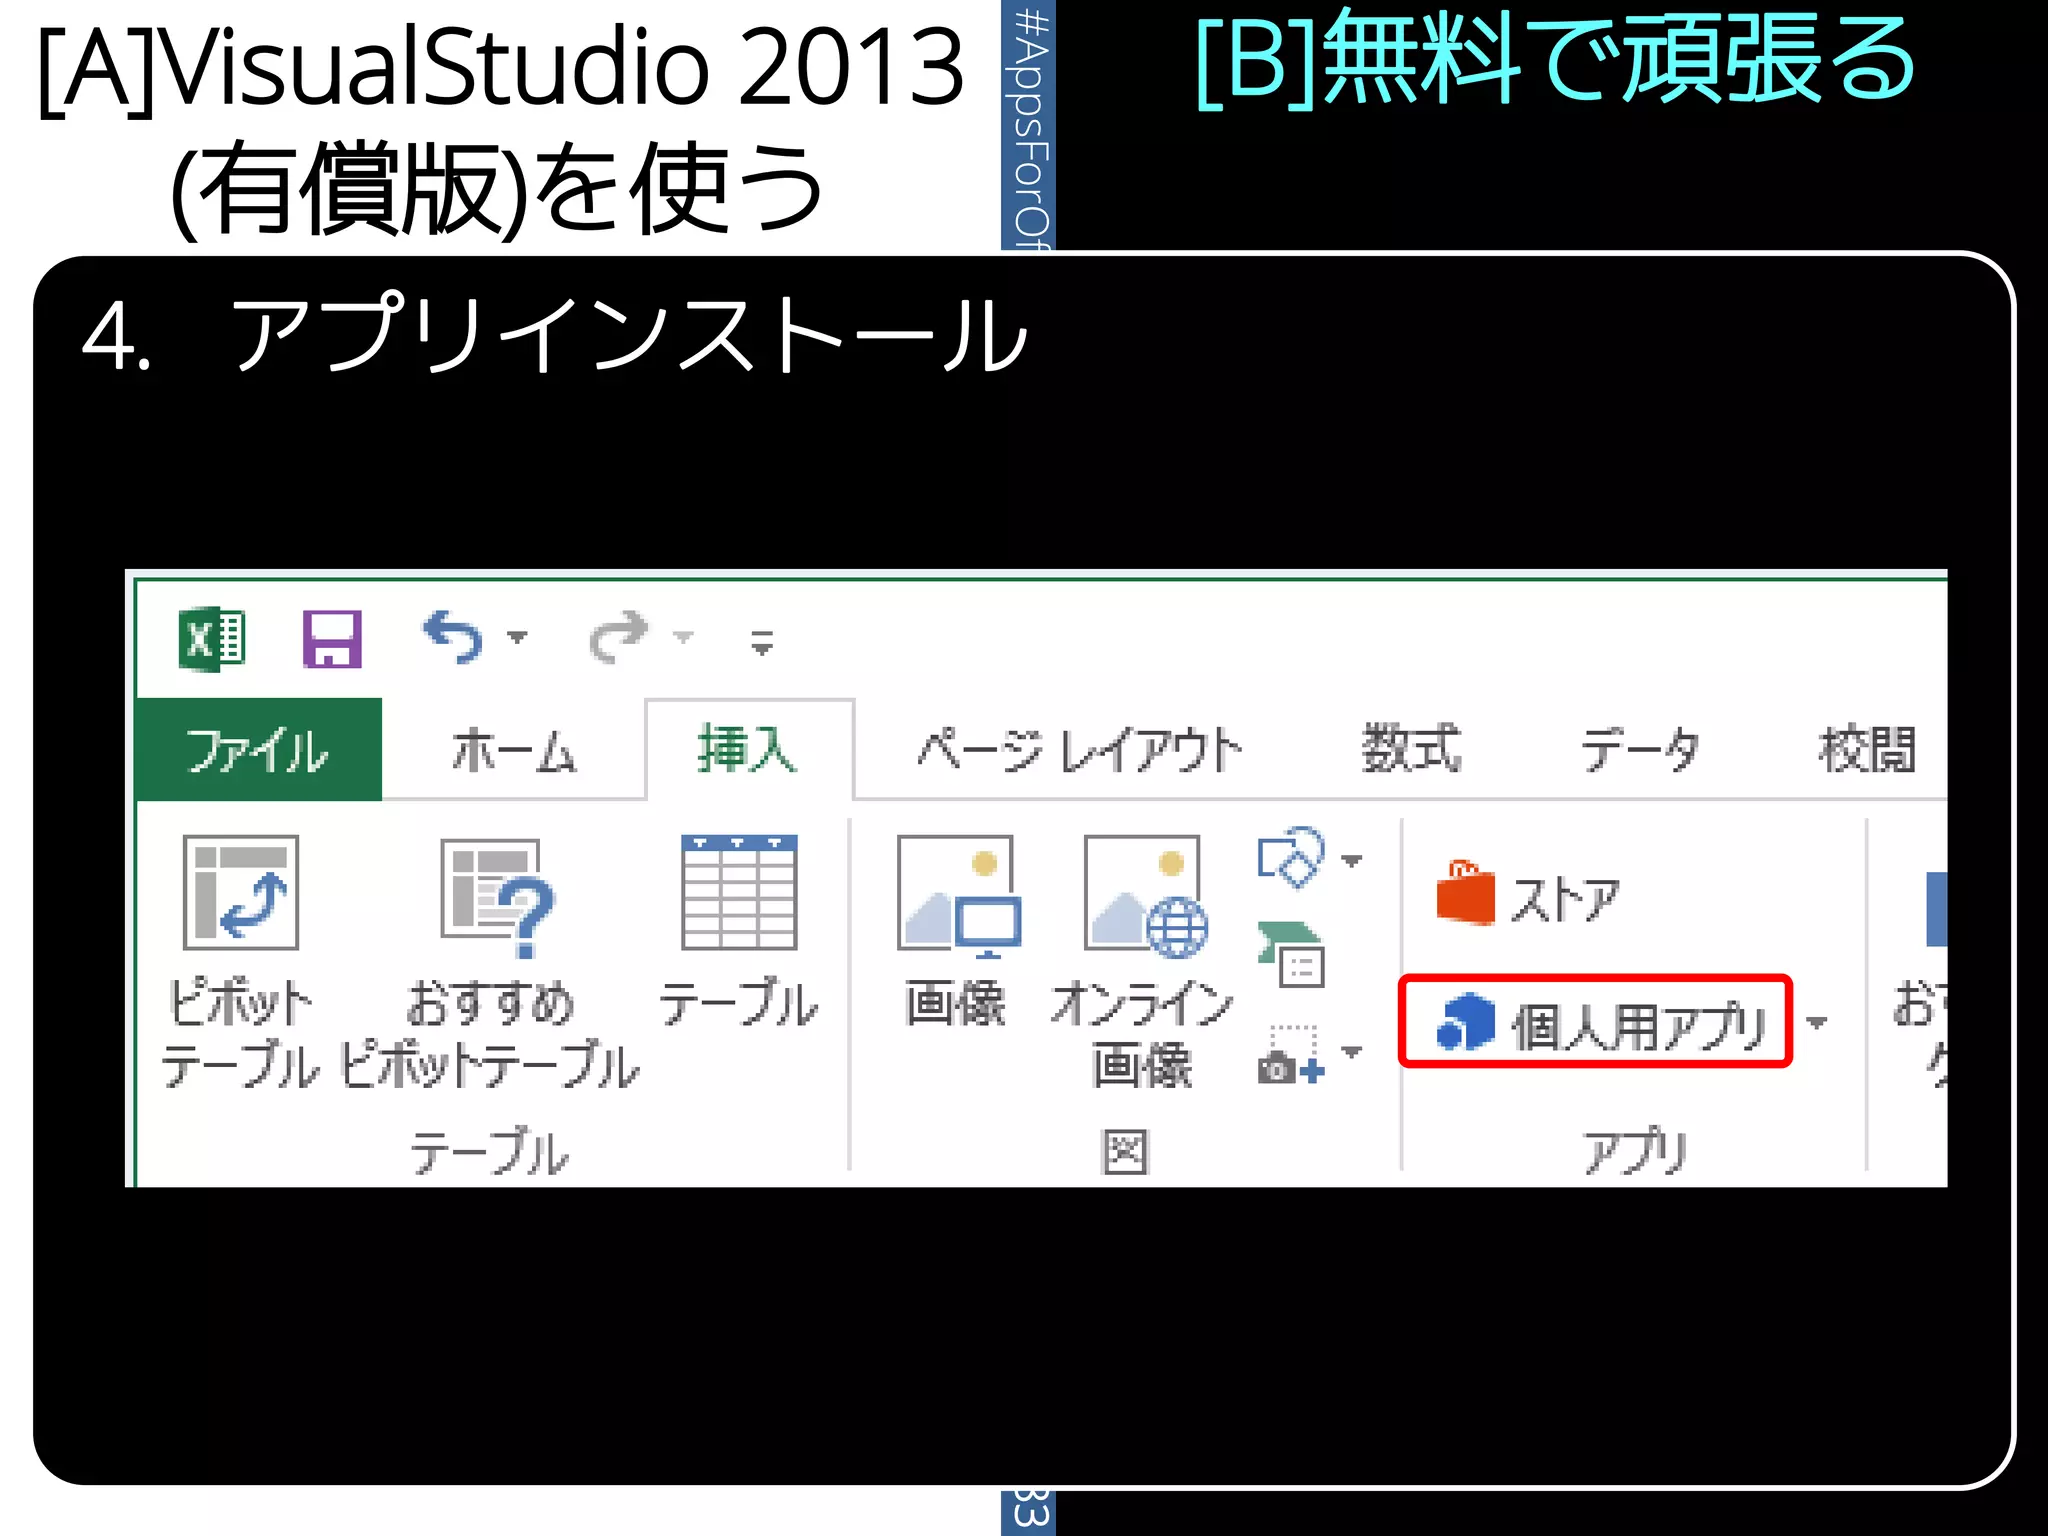Insert a SmartArt graphic

click(1291, 954)
